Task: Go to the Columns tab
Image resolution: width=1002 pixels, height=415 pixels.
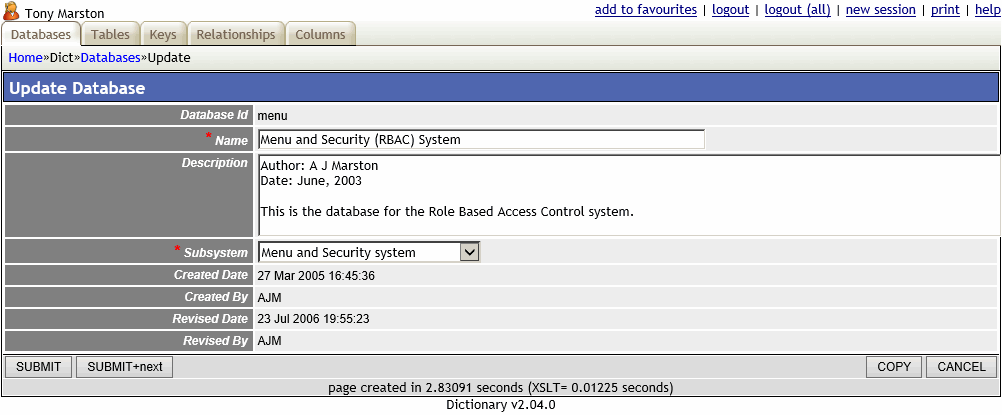Action: coord(320,34)
